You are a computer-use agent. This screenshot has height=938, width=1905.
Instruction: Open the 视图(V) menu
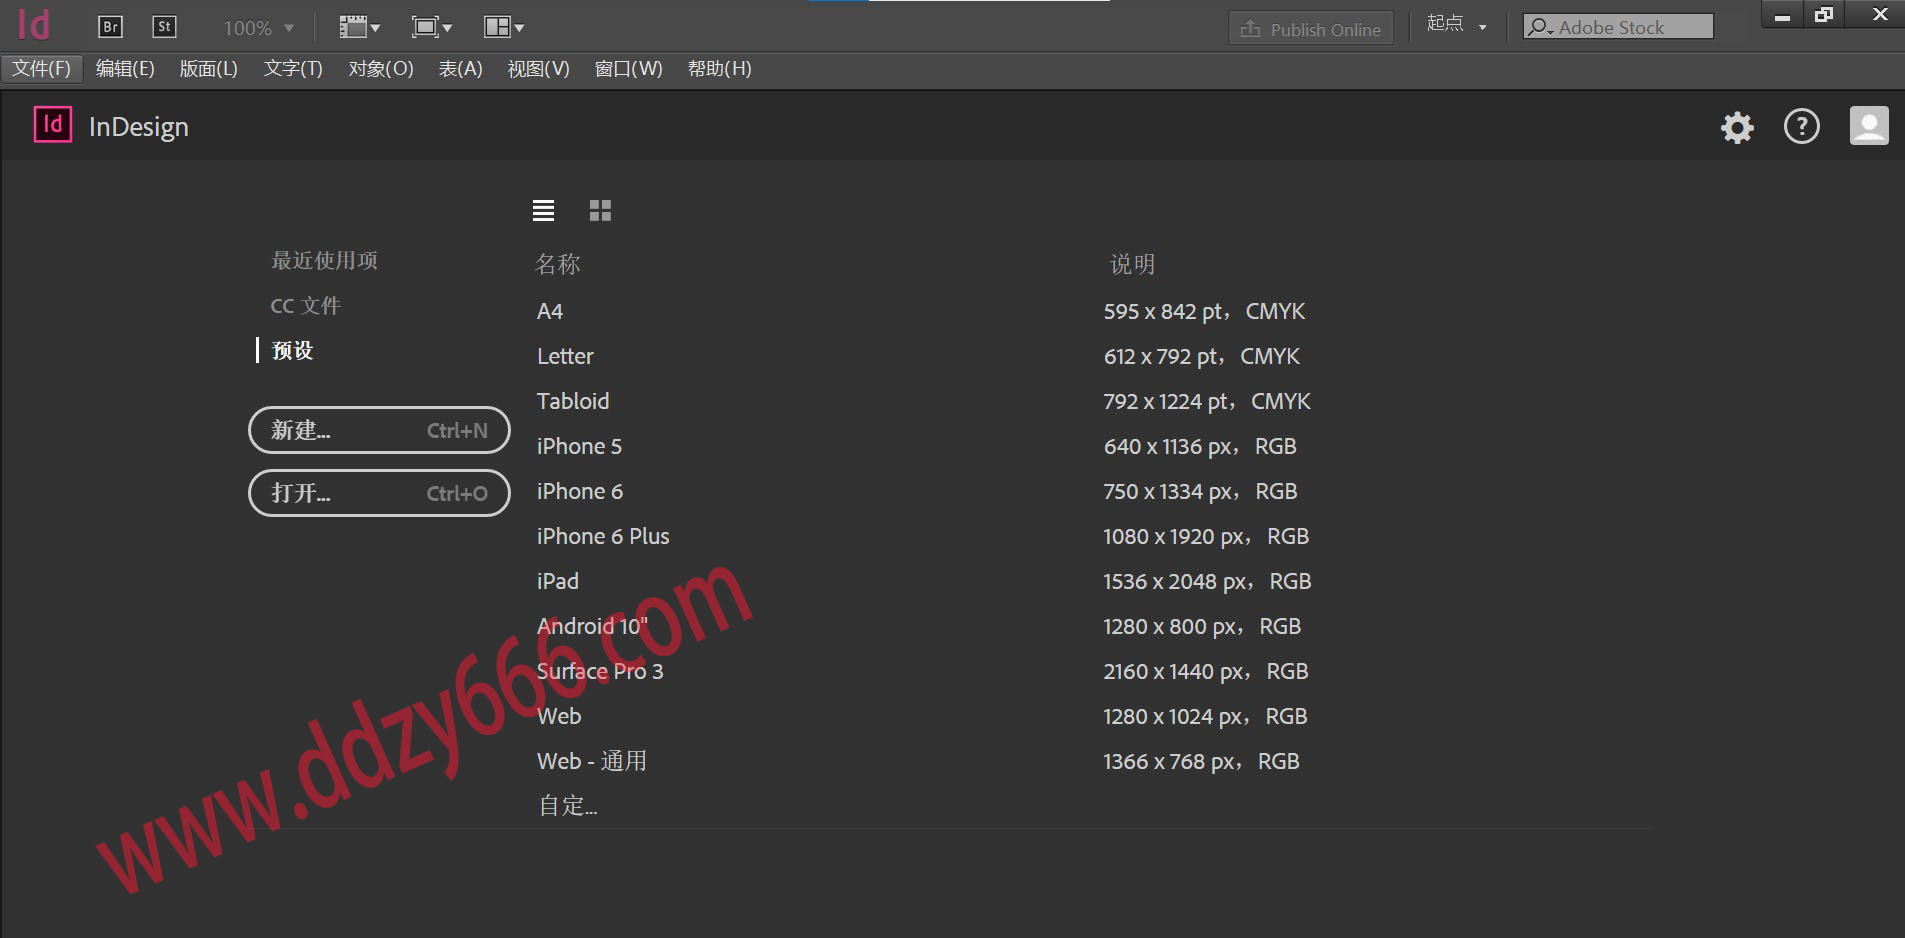[538, 68]
